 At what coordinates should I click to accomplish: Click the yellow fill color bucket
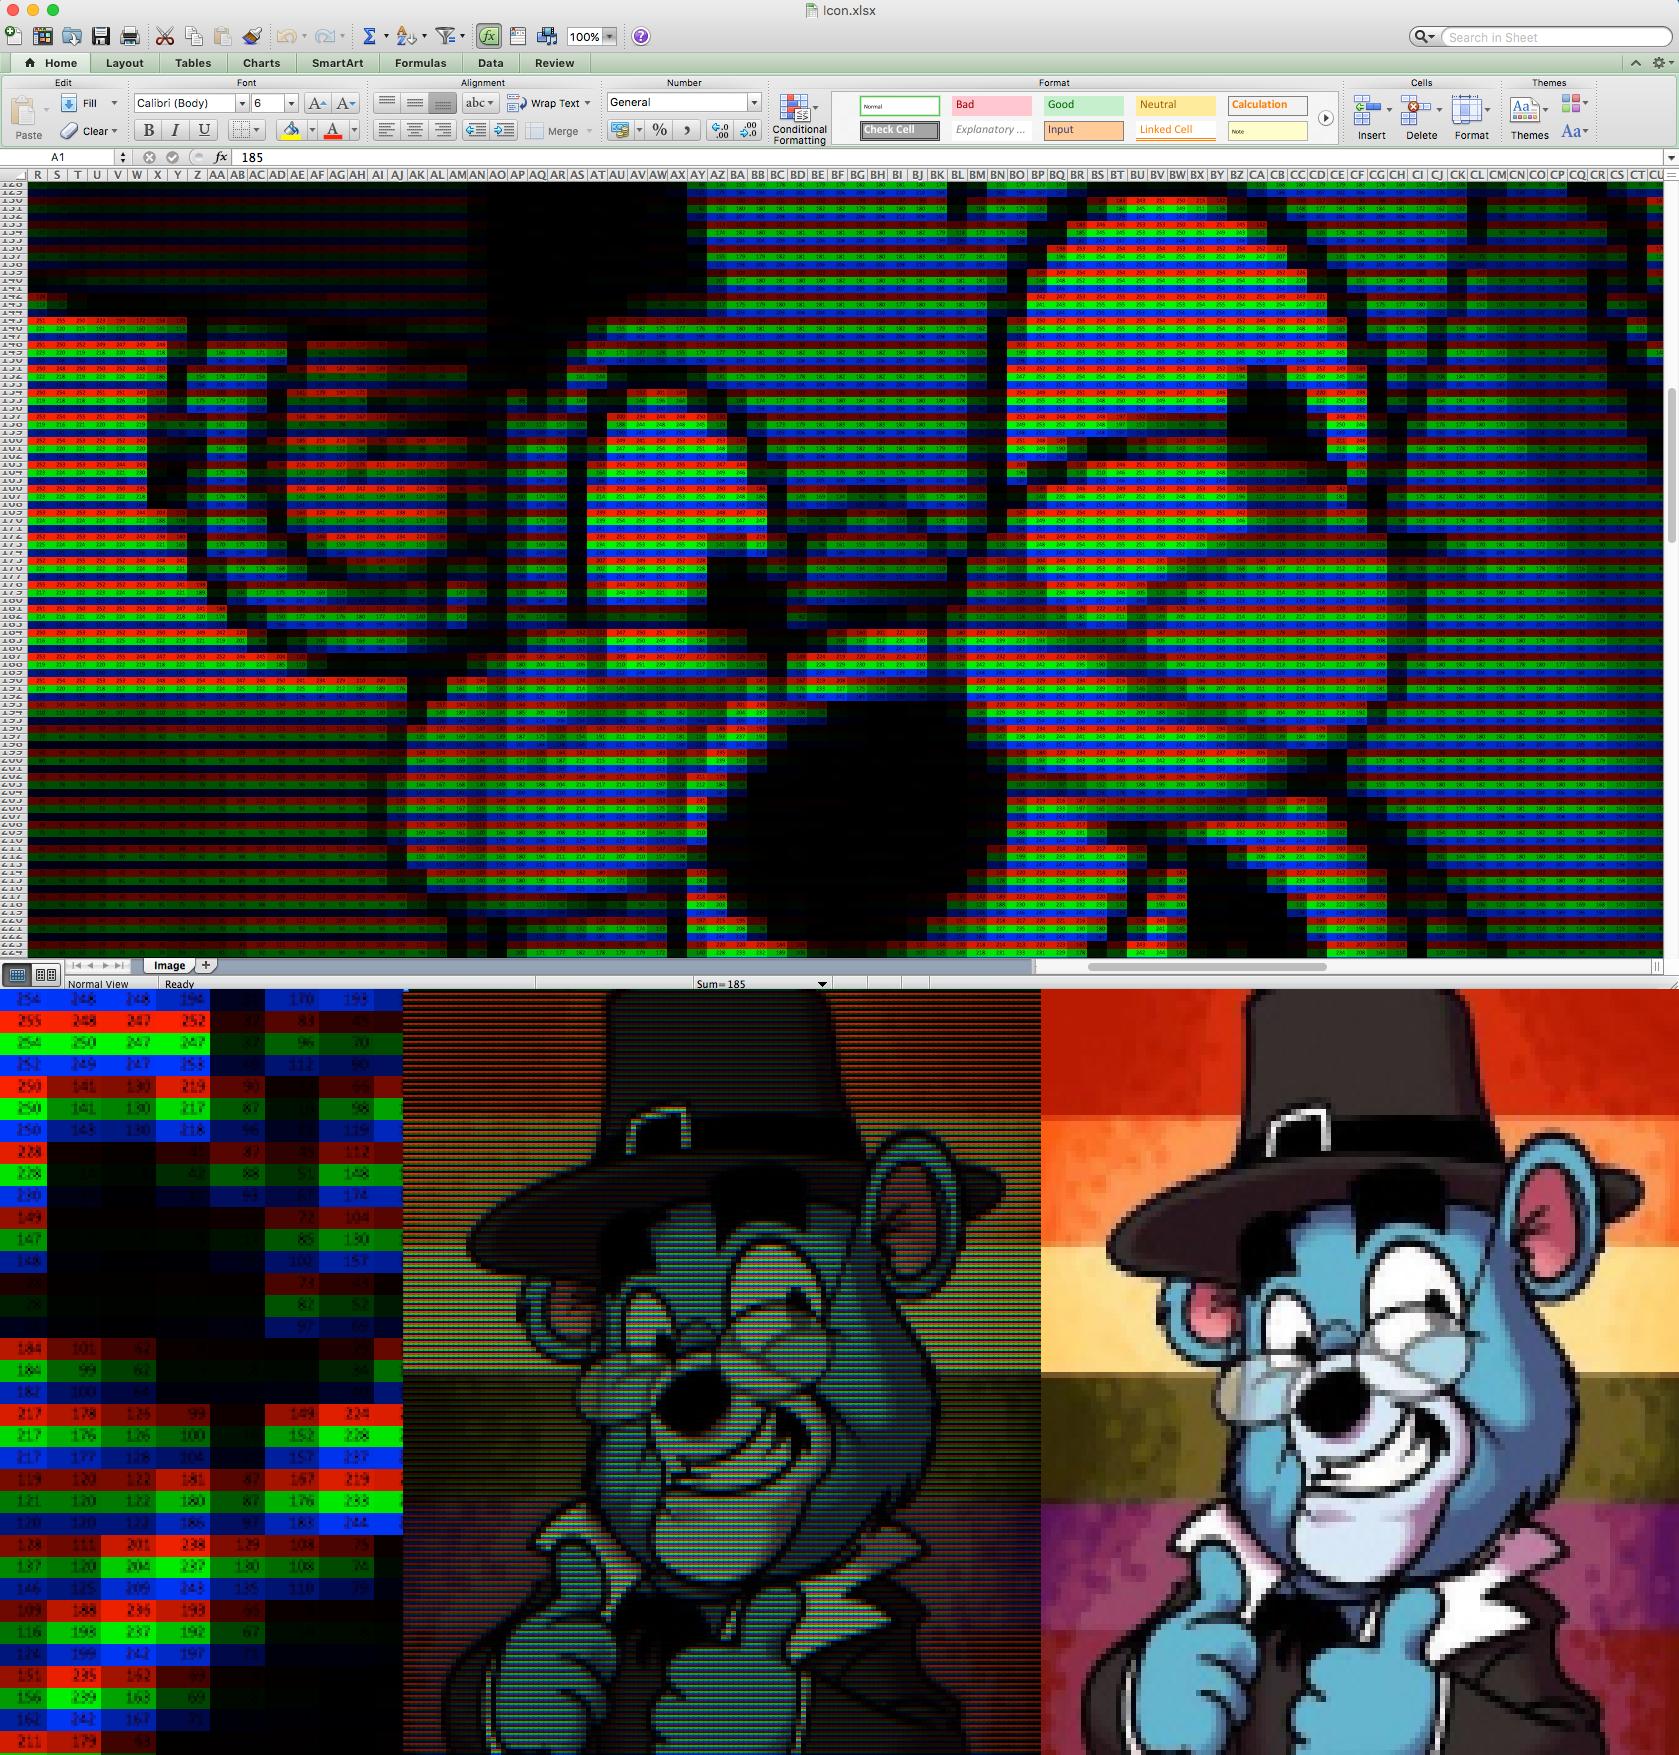coord(290,130)
